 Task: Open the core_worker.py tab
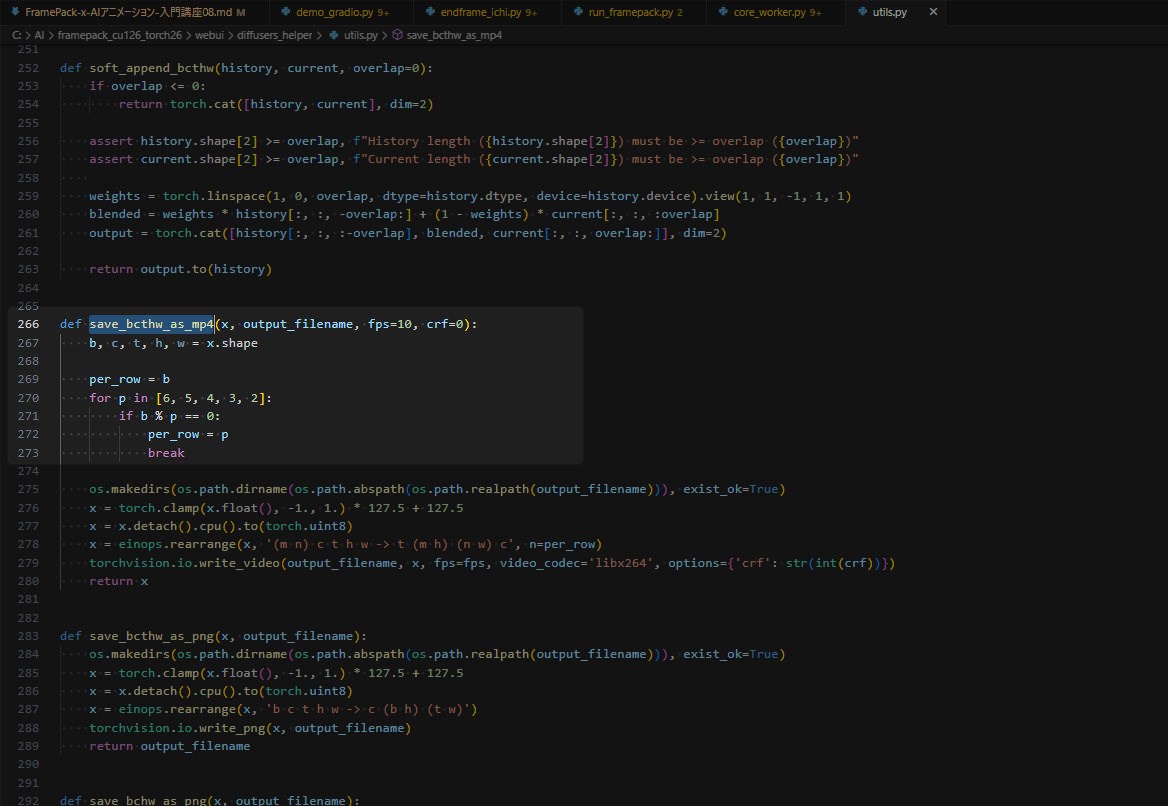coord(772,12)
